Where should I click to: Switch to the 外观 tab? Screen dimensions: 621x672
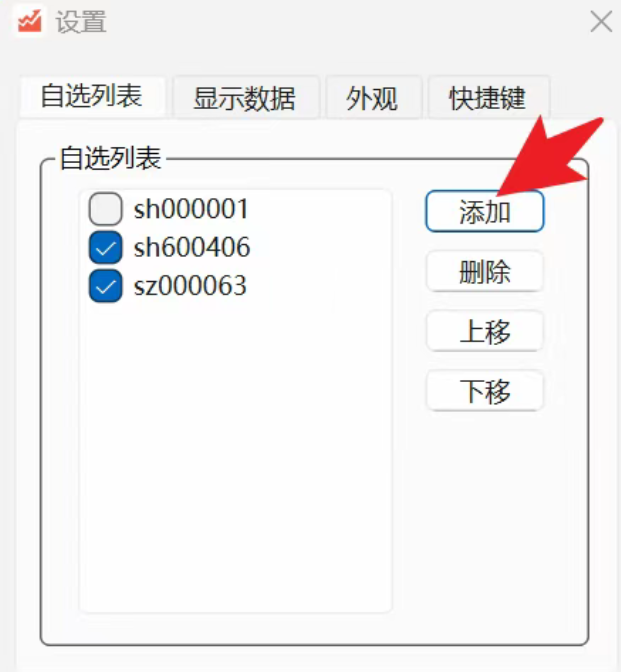(x=372, y=98)
